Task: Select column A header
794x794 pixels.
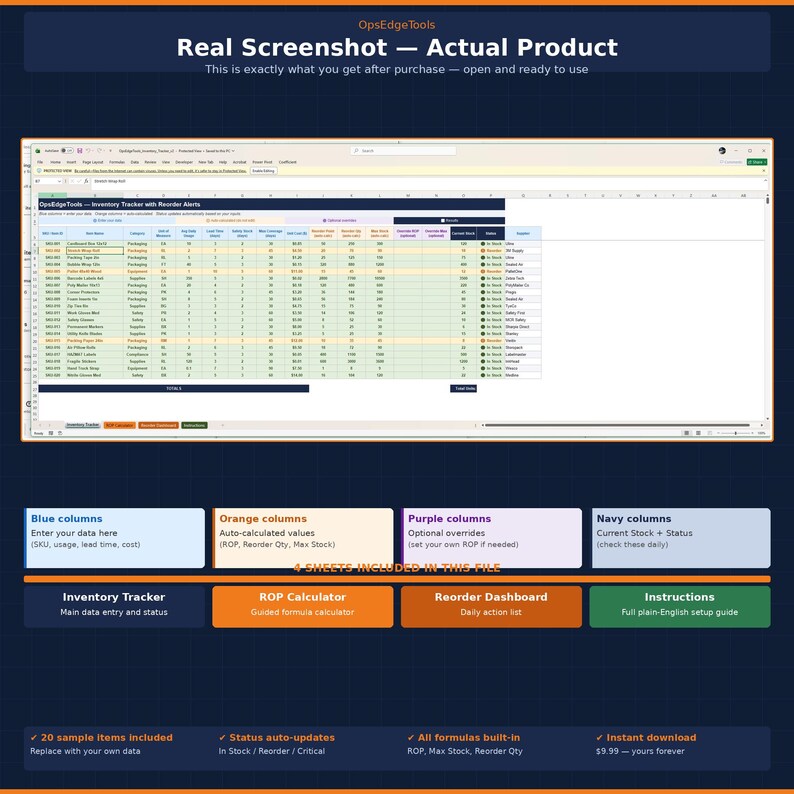Action: (x=52, y=195)
